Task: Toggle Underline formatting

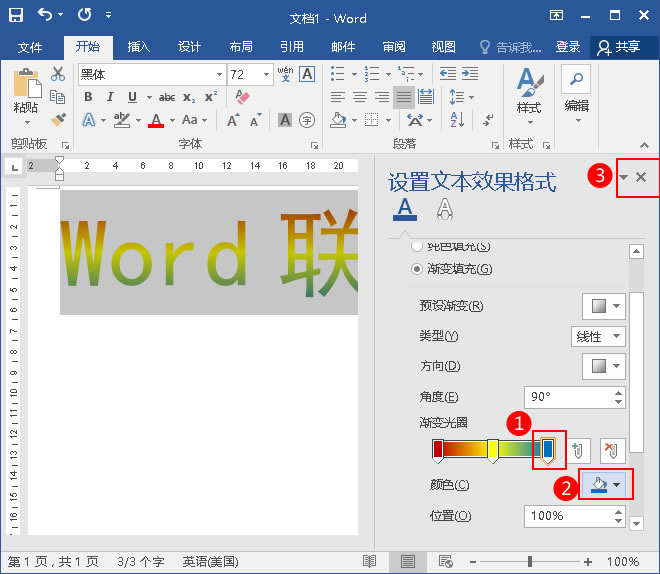Action: pyautogui.click(x=132, y=97)
